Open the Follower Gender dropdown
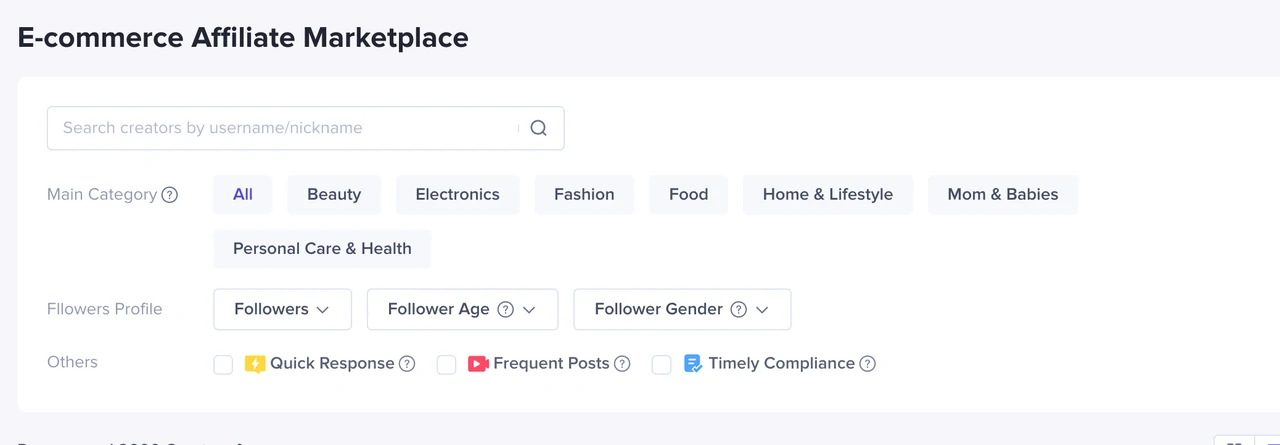The height and width of the screenshot is (445, 1280). [682, 309]
